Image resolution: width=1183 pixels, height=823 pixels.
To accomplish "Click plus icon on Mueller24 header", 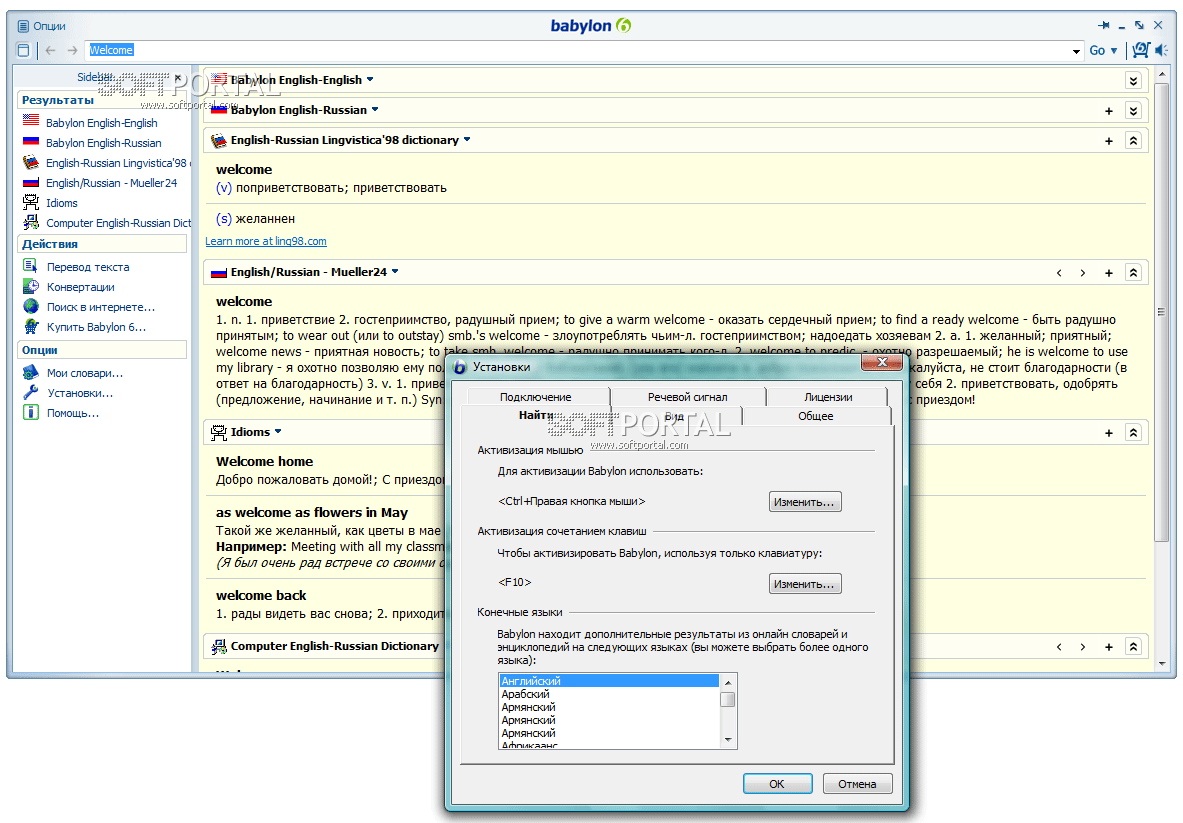I will 1108,273.
